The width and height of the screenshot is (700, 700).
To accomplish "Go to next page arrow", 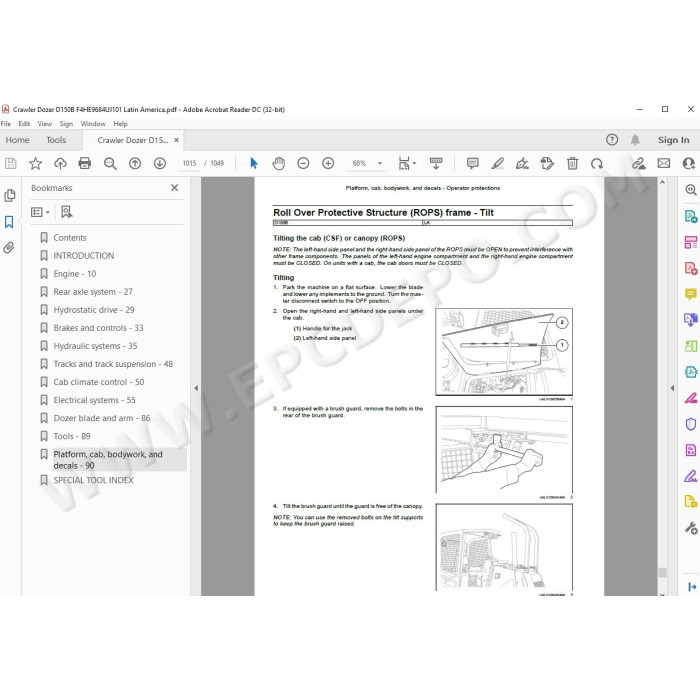I will pos(160,163).
